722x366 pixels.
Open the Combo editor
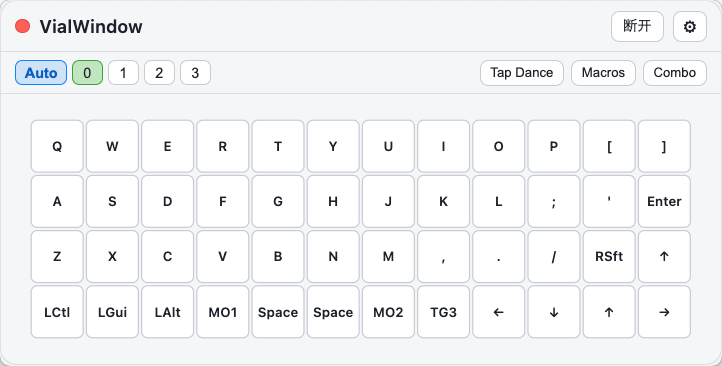[675, 73]
